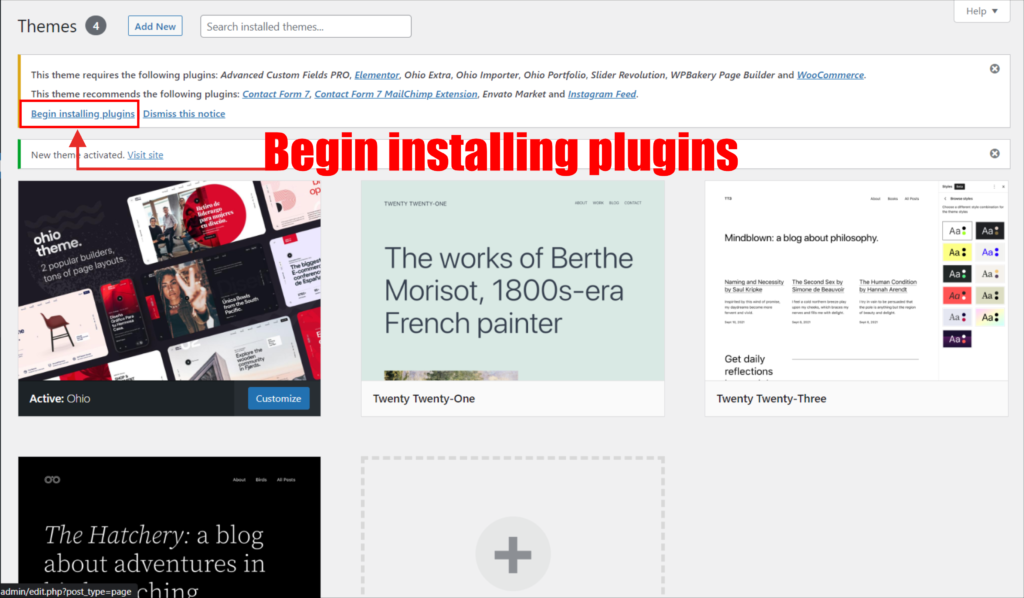
Task: Focus the Search installed themes field
Action: click(306, 26)
